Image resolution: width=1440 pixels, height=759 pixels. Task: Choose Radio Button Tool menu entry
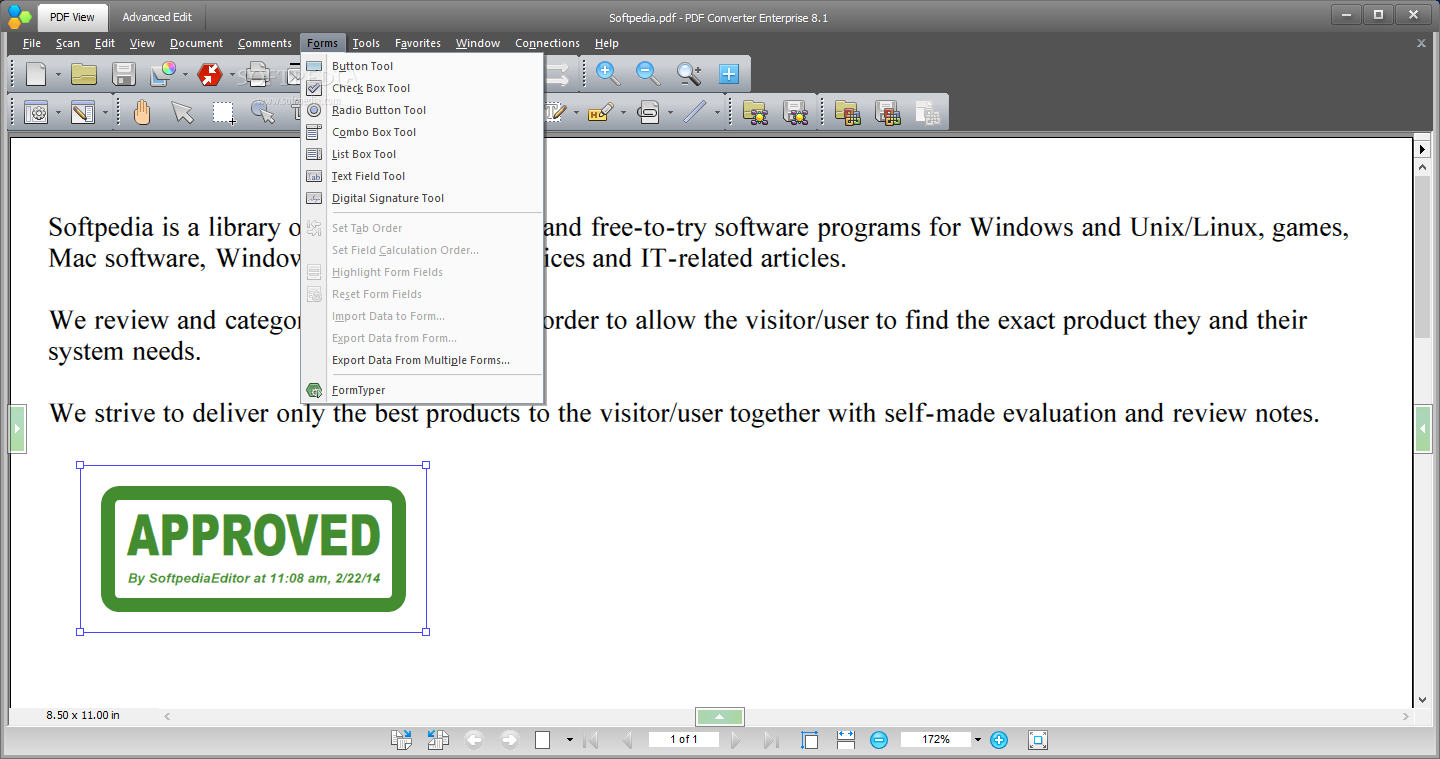(422, 110)
